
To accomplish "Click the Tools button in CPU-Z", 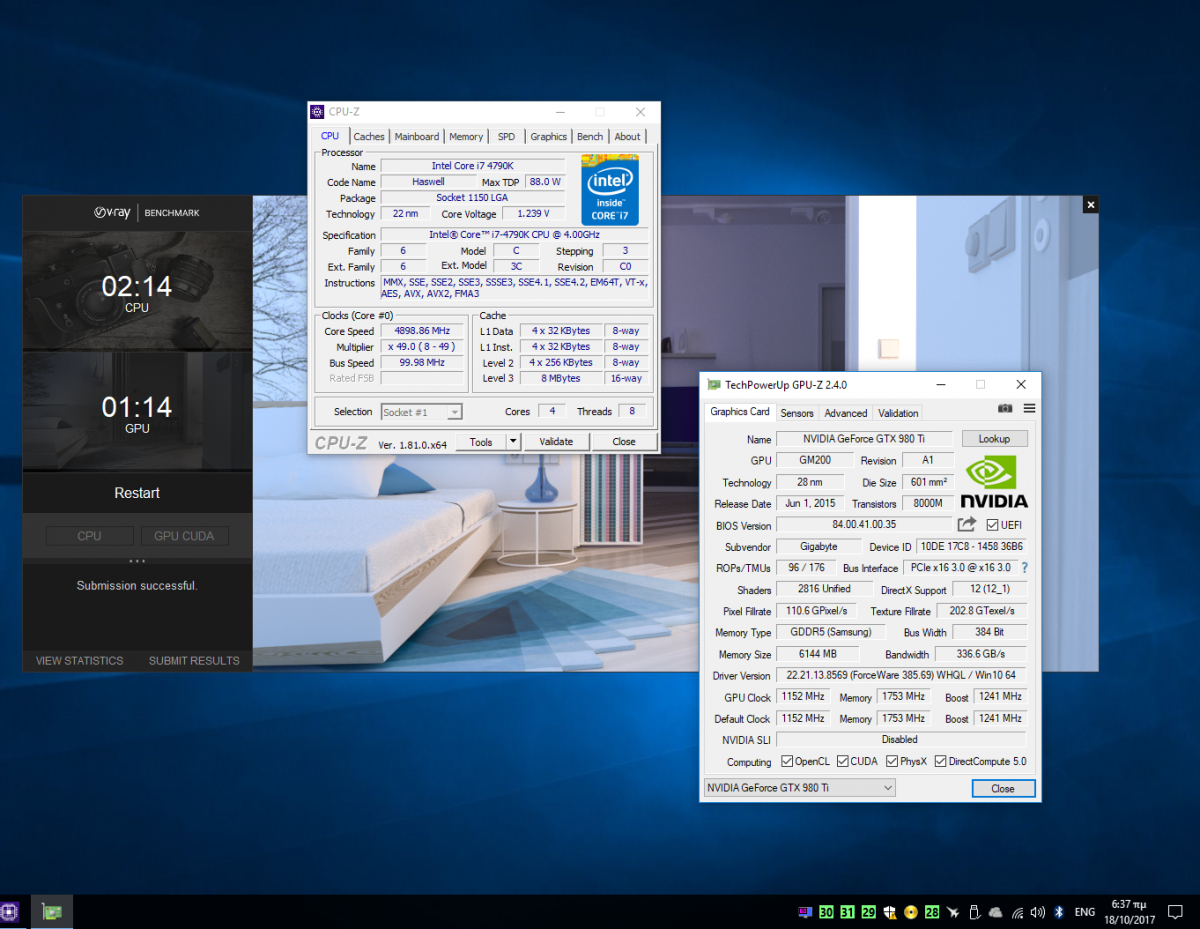I will coord(481,441).
